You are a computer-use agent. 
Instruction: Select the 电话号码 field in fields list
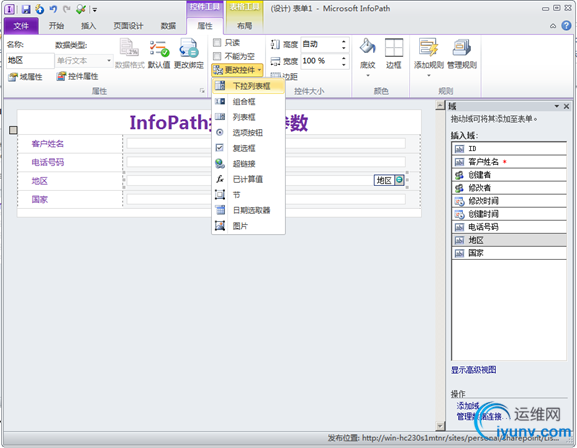tap(509, 227)
